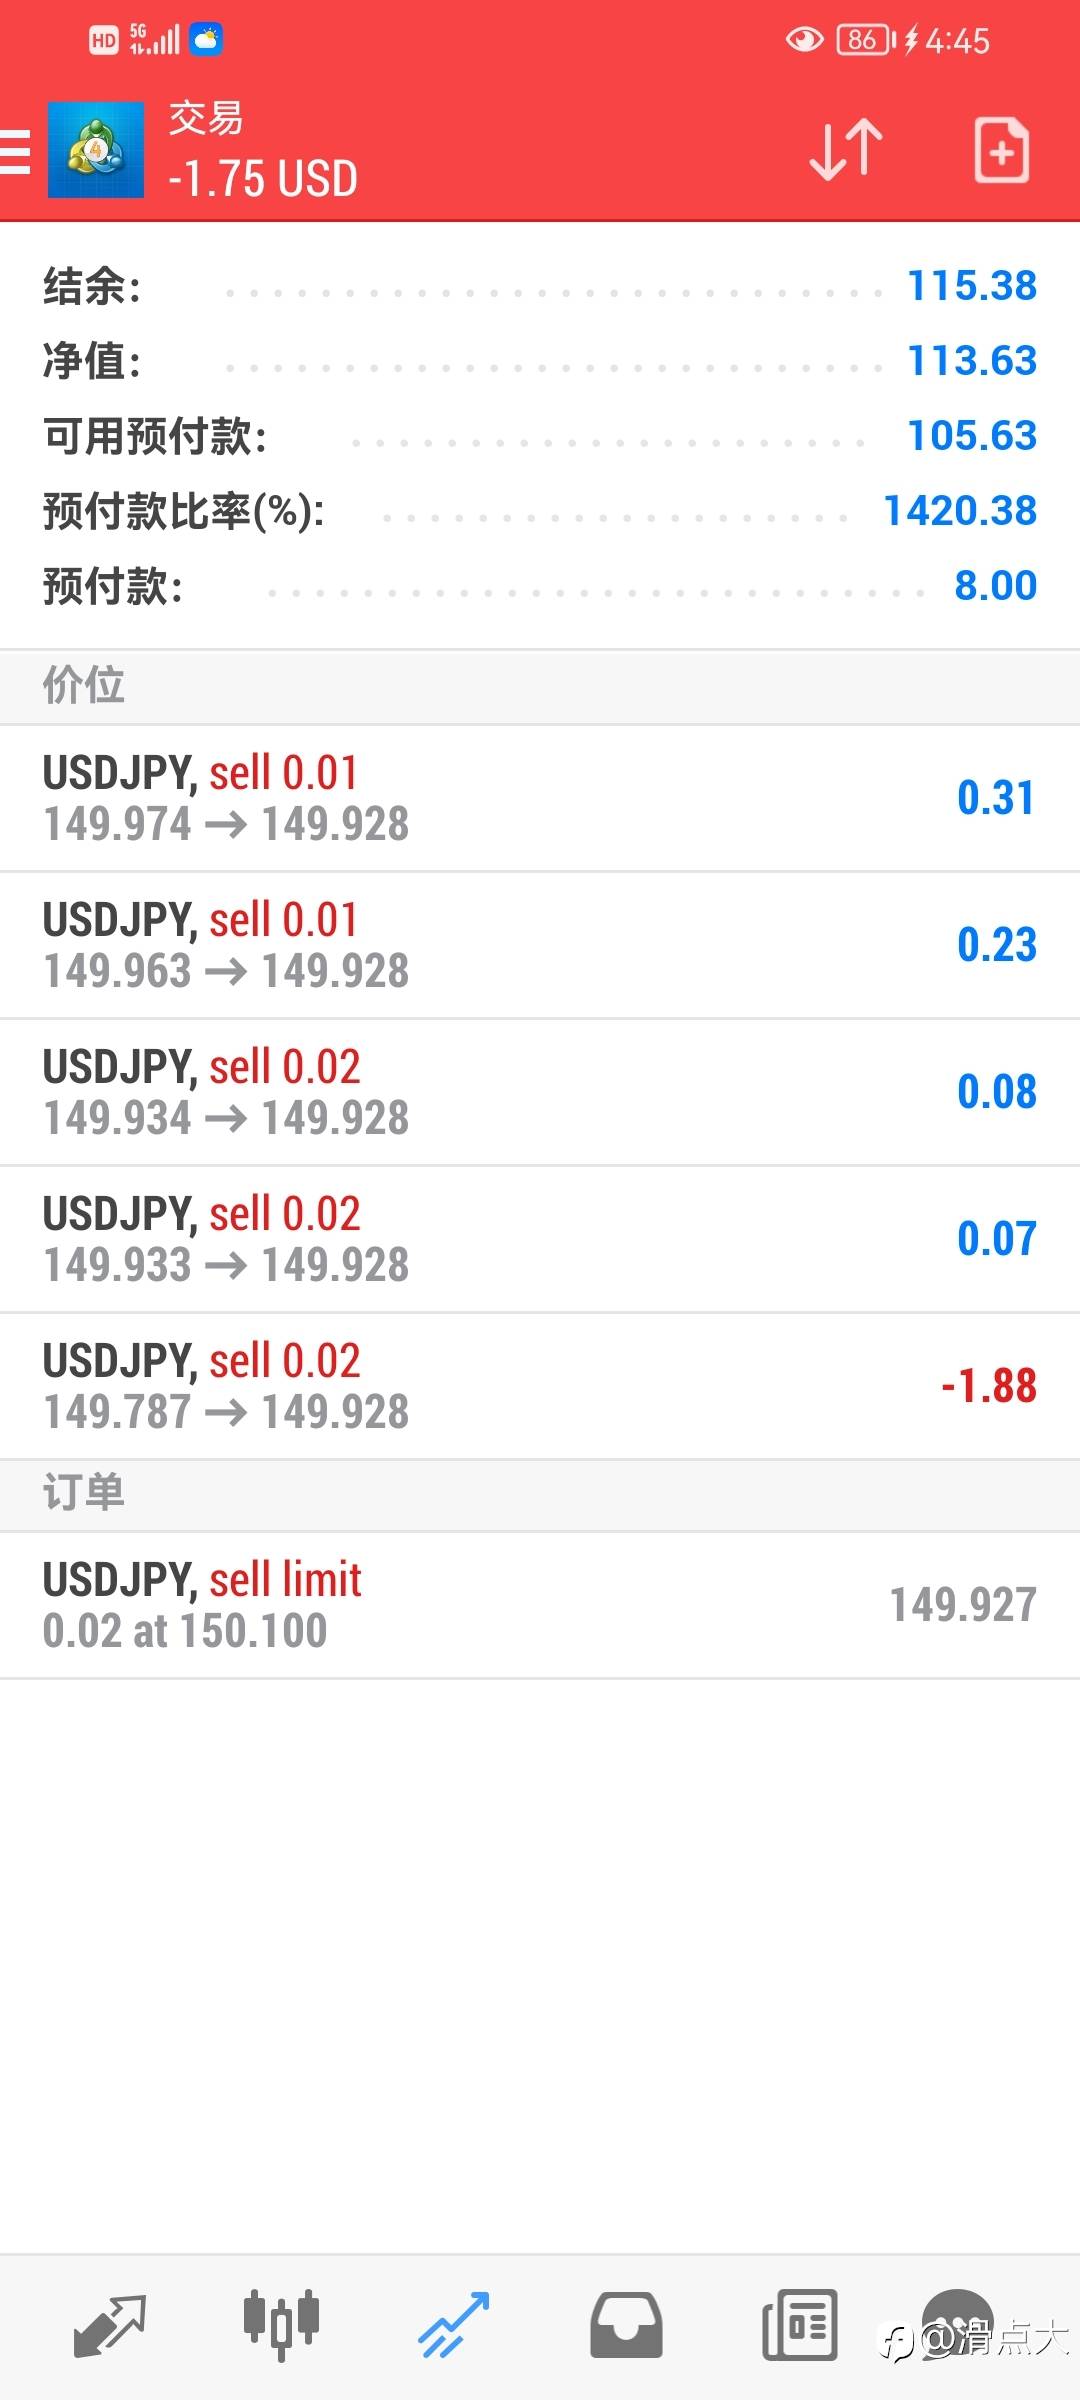Select the losing USDJPY position at 149.787

pyautogui.click(x=540, y=1386)
